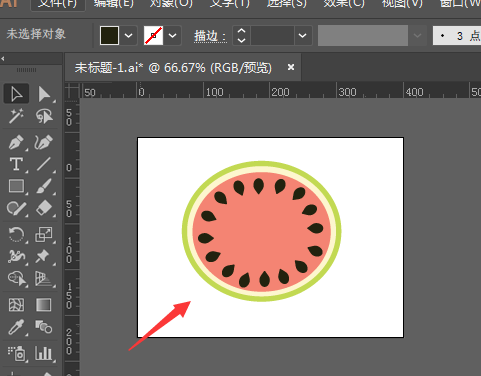Image resolution: width=481 pixels, height=376 pixels.
Task: Select the Puppet Warp pin tool
Action: 44,256
